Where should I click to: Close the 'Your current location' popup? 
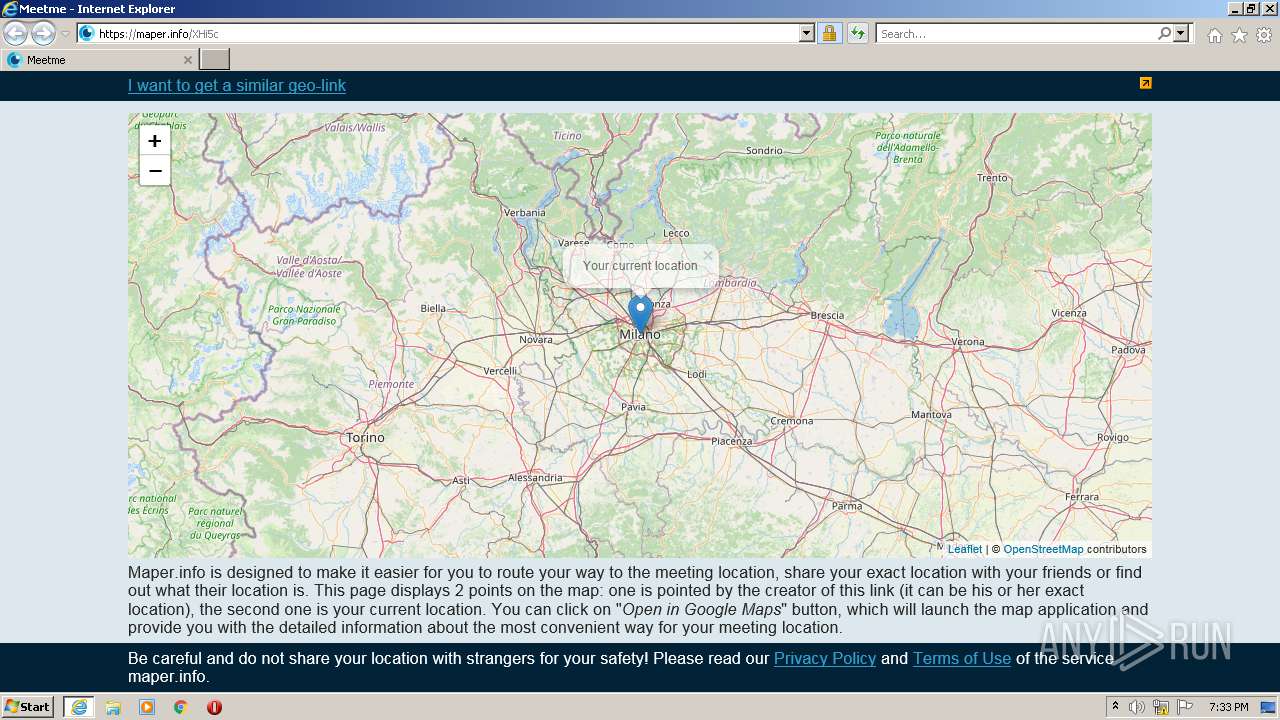coord(708,255)
